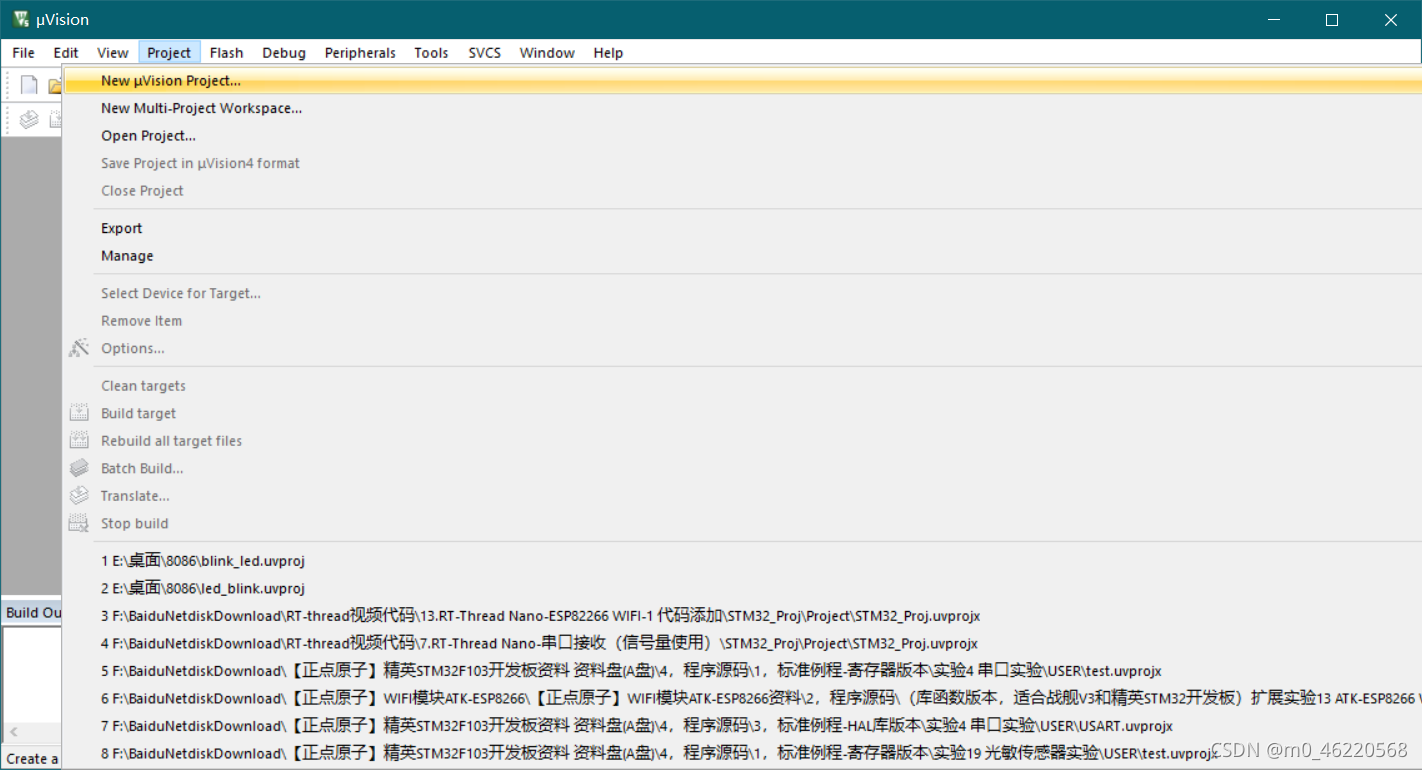Click the Close Project menu entry
Viewport: 1422px width, 770px height.
(742, 191)
